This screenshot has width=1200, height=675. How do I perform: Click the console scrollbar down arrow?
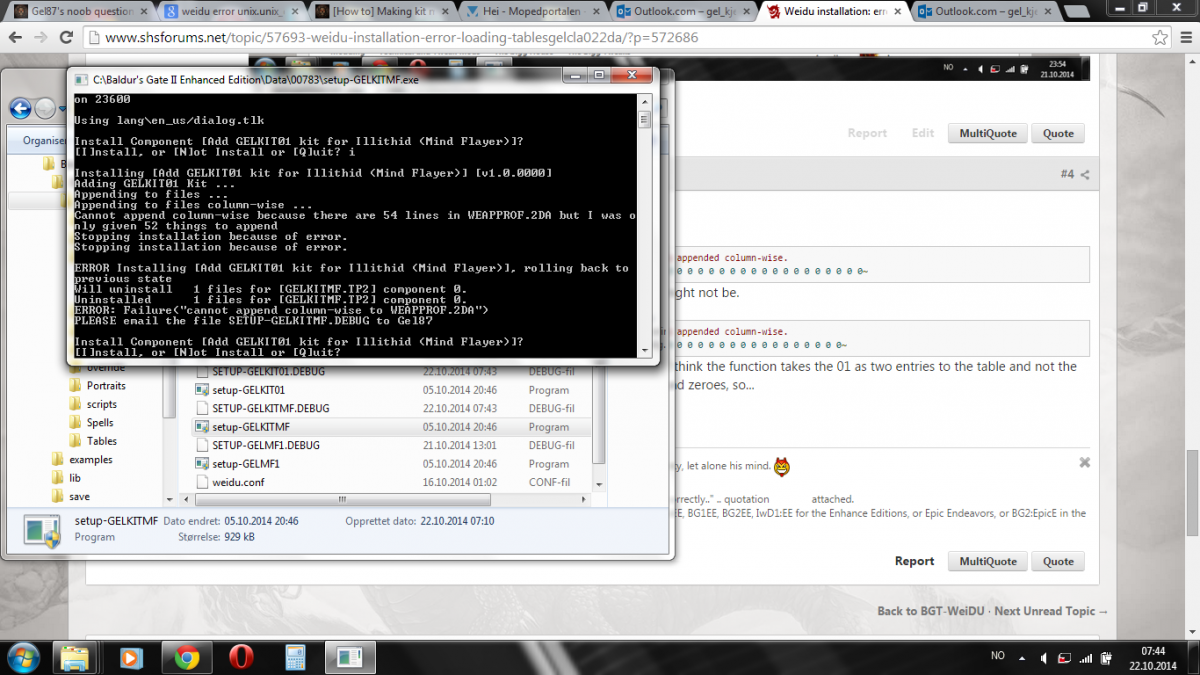(644, 350)
